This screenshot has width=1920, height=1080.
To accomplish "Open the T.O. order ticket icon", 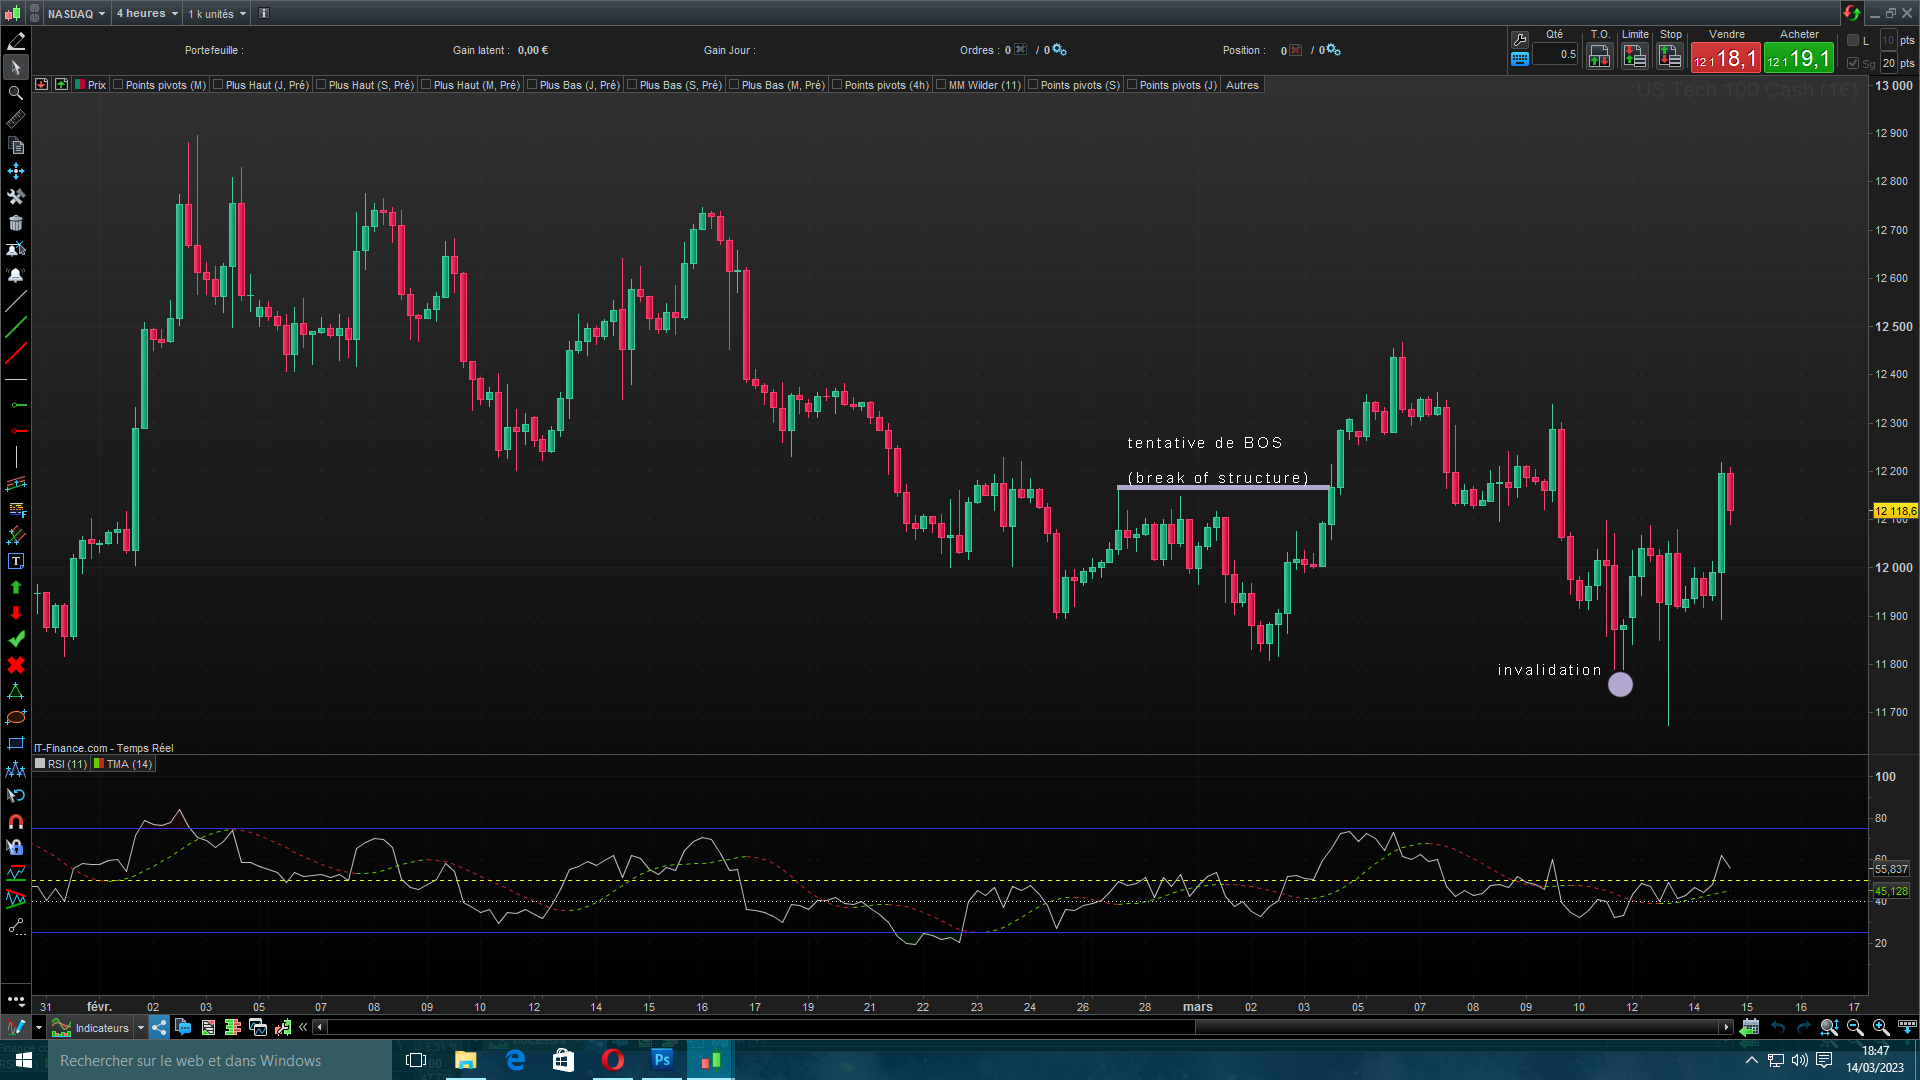I will 1599,57.
